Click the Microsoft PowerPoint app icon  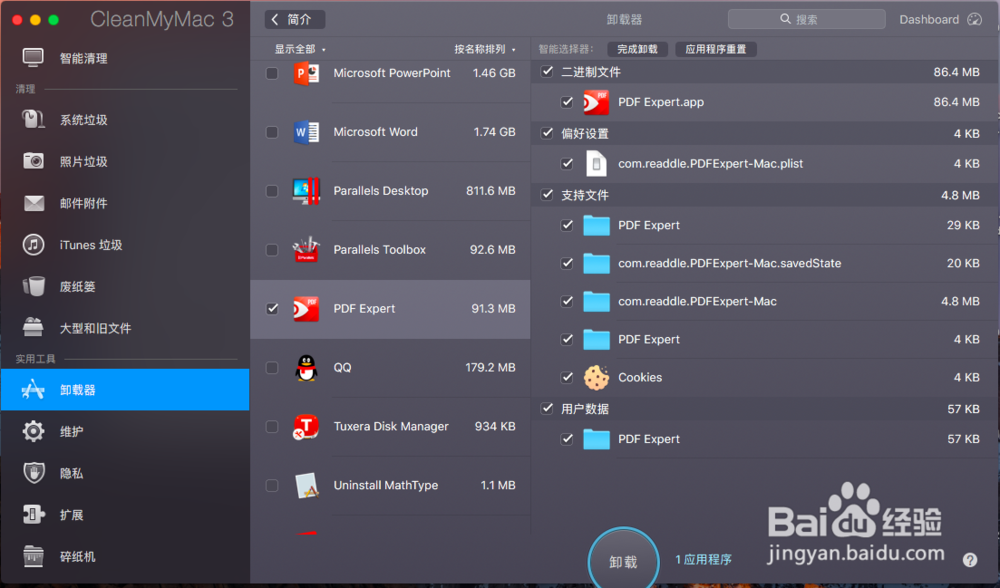click(x=306, y=73)
